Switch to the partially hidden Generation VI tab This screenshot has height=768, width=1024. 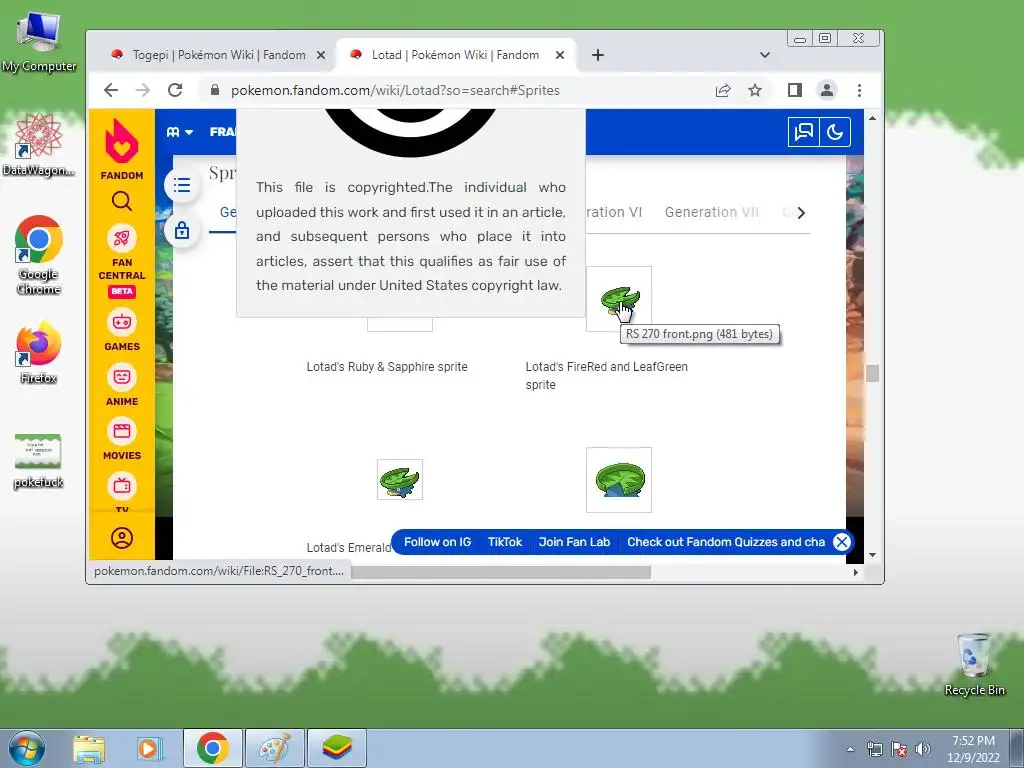pos(614,212)
